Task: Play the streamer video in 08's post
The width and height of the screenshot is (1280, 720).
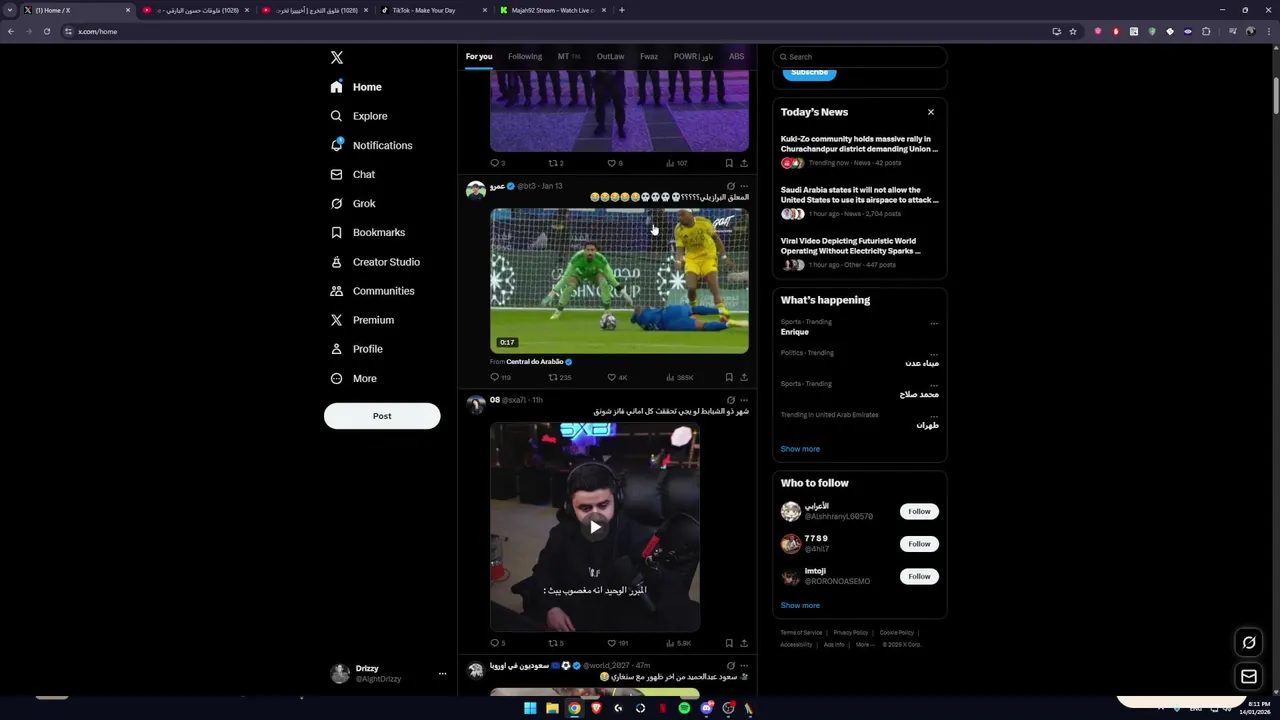Action: pyautogui.click(x=595, y=527)
